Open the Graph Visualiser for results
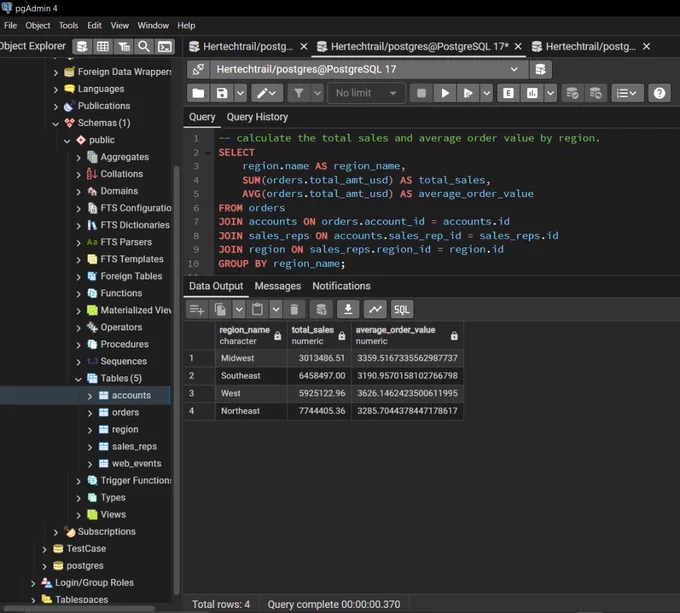The height and width of the screenshot is (613, 680). [375, 310]
